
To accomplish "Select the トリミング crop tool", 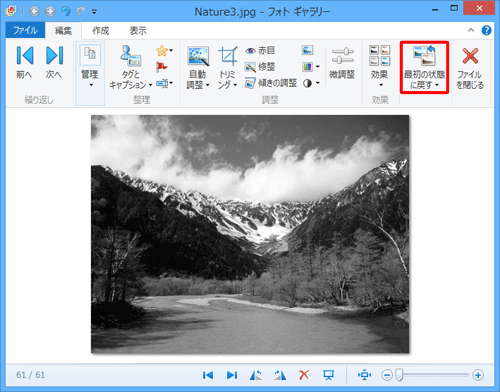I will (228, 67).
